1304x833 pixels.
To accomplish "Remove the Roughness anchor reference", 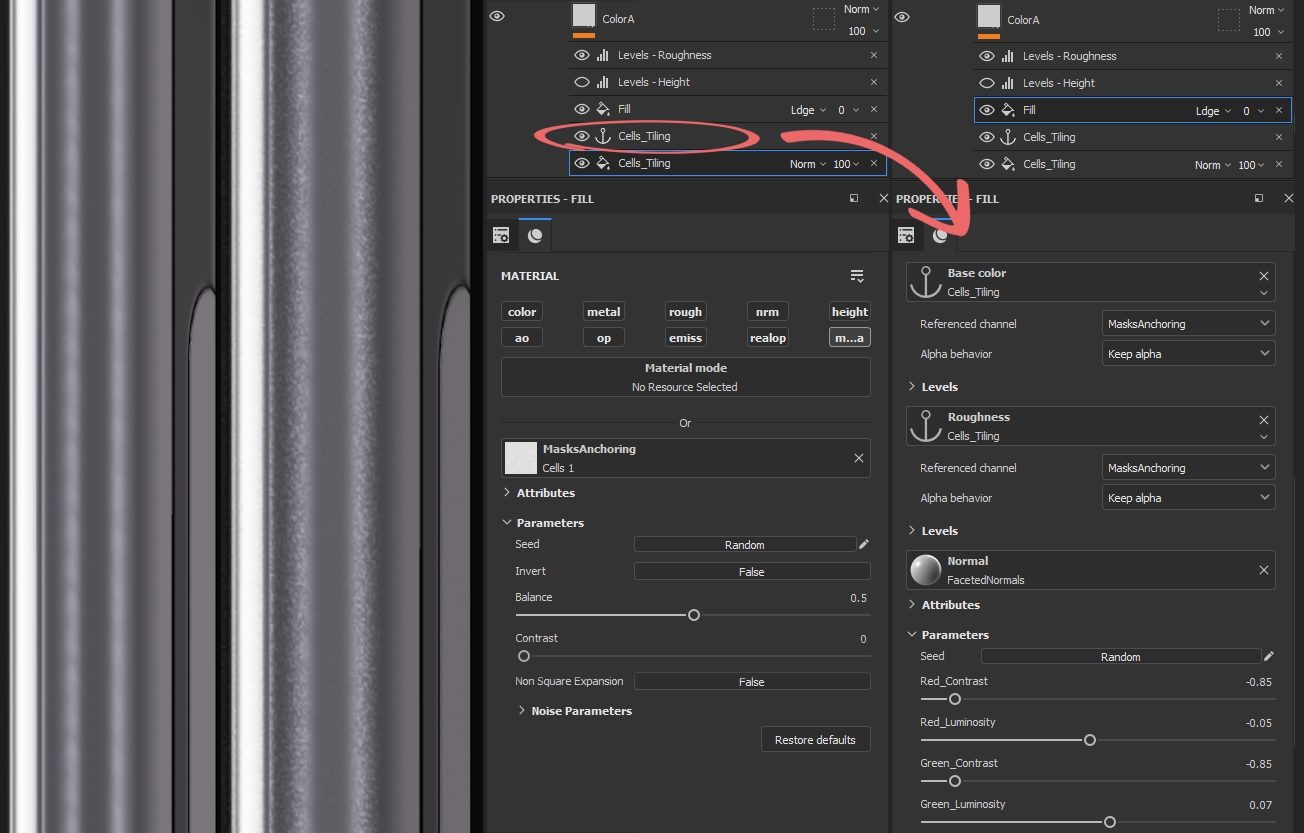I will (1264, 420).
